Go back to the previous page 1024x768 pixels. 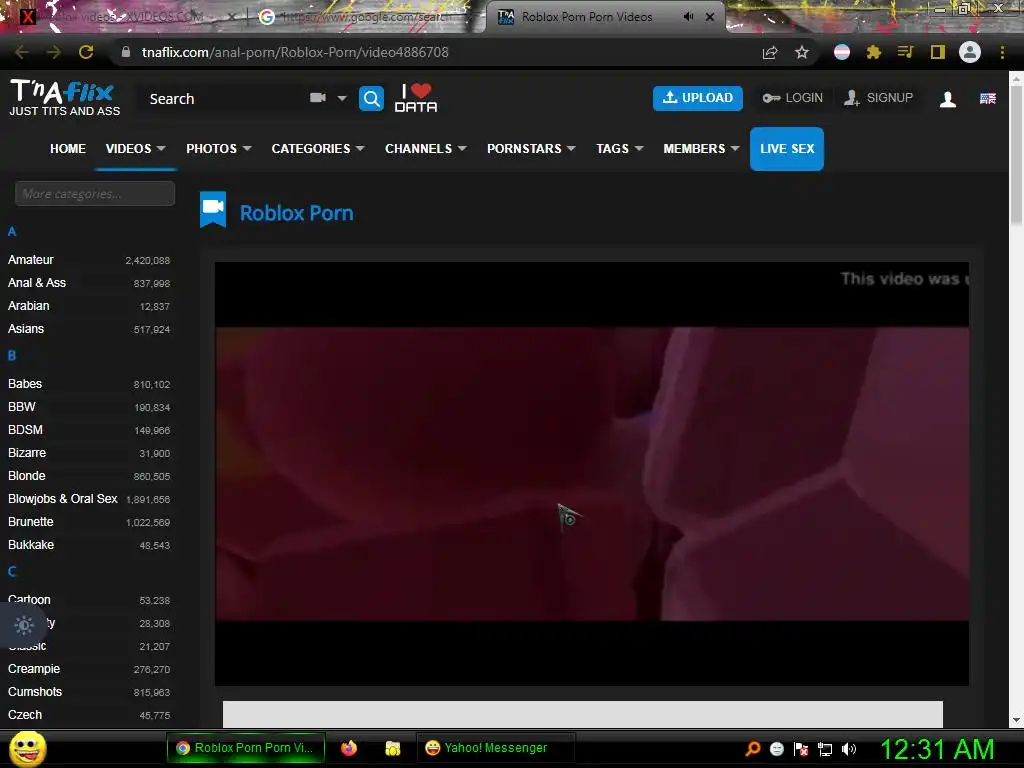point(22,52)
